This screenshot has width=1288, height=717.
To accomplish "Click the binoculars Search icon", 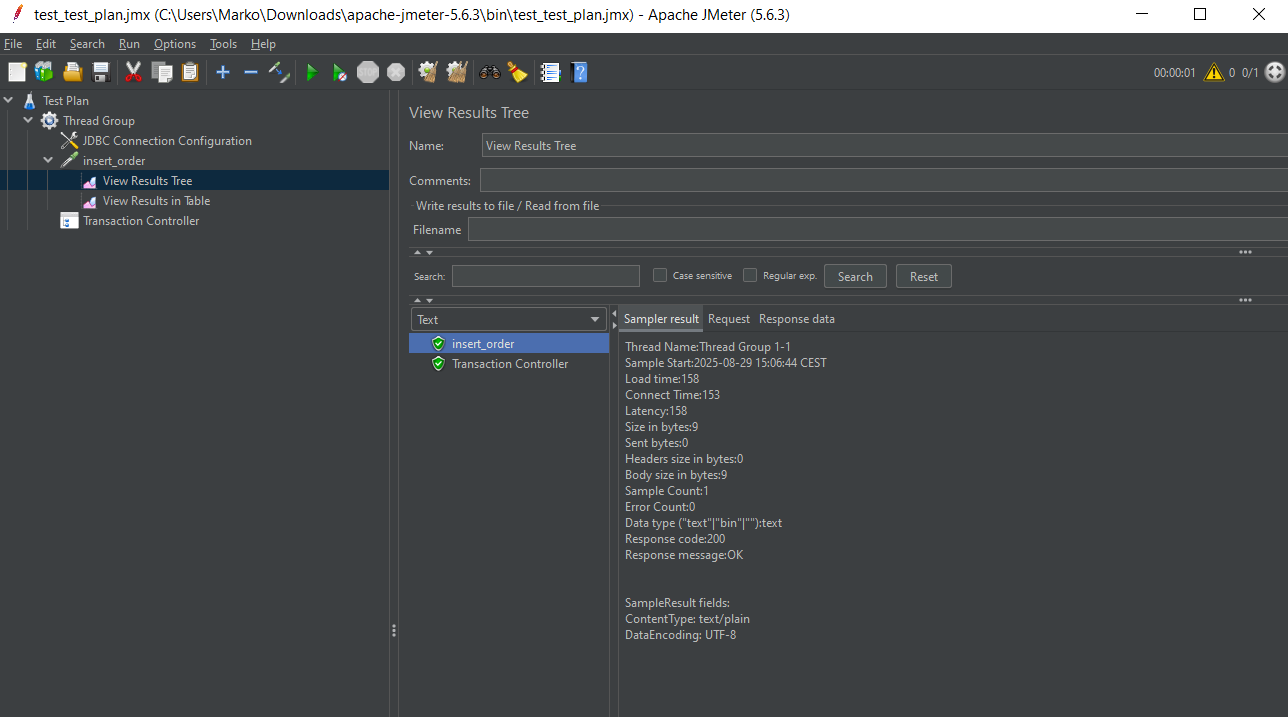I will click(490, 72).
